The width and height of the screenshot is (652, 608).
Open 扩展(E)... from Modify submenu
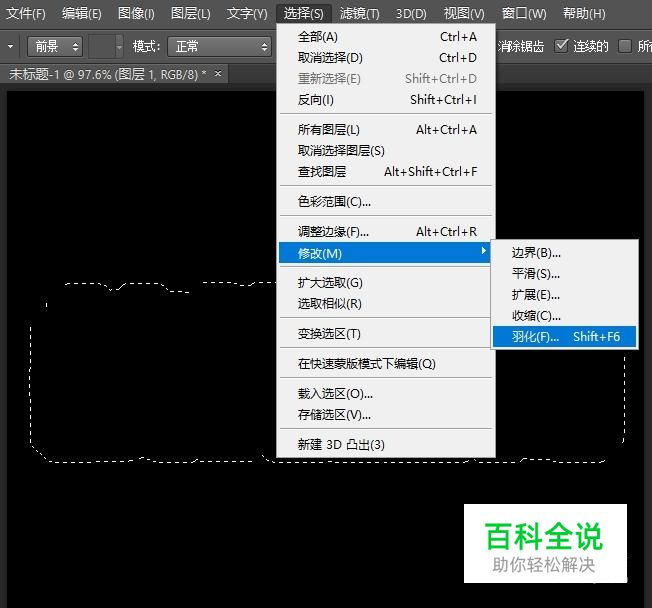[565, 295]
